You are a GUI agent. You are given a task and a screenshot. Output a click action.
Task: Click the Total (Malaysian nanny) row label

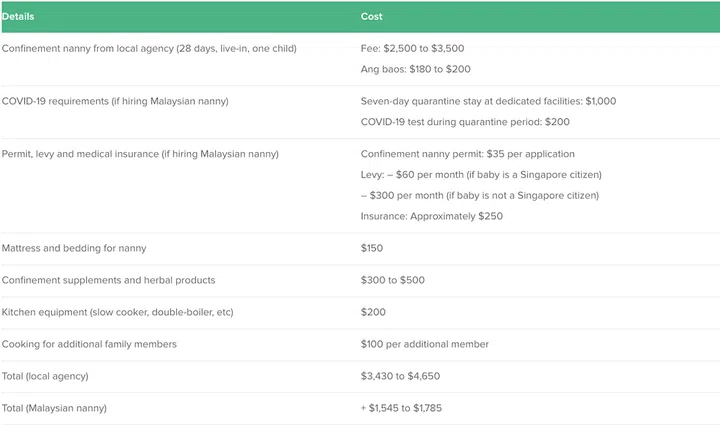pos(54,408)
